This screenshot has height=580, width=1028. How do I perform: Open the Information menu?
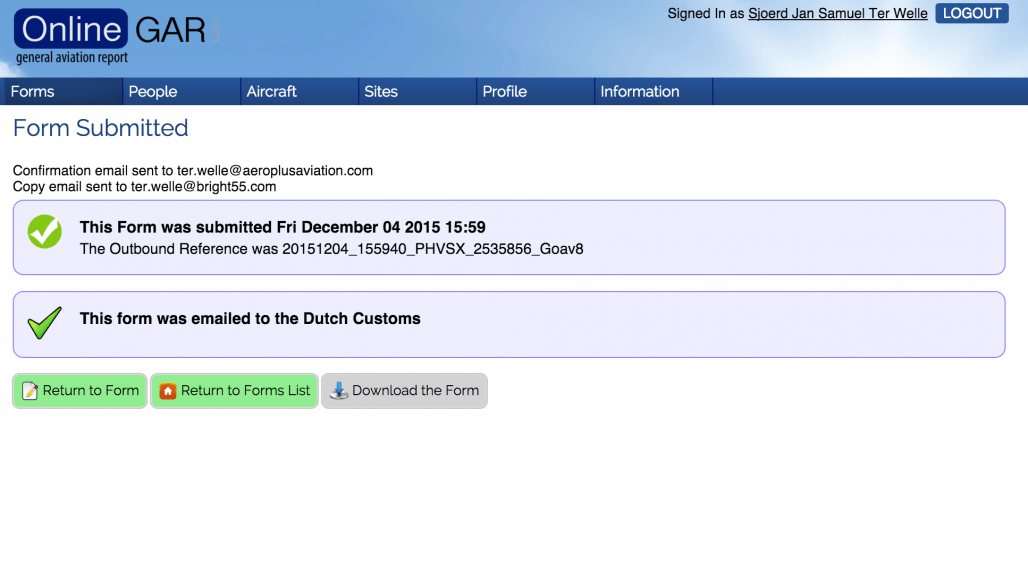[x=640, y=91]
